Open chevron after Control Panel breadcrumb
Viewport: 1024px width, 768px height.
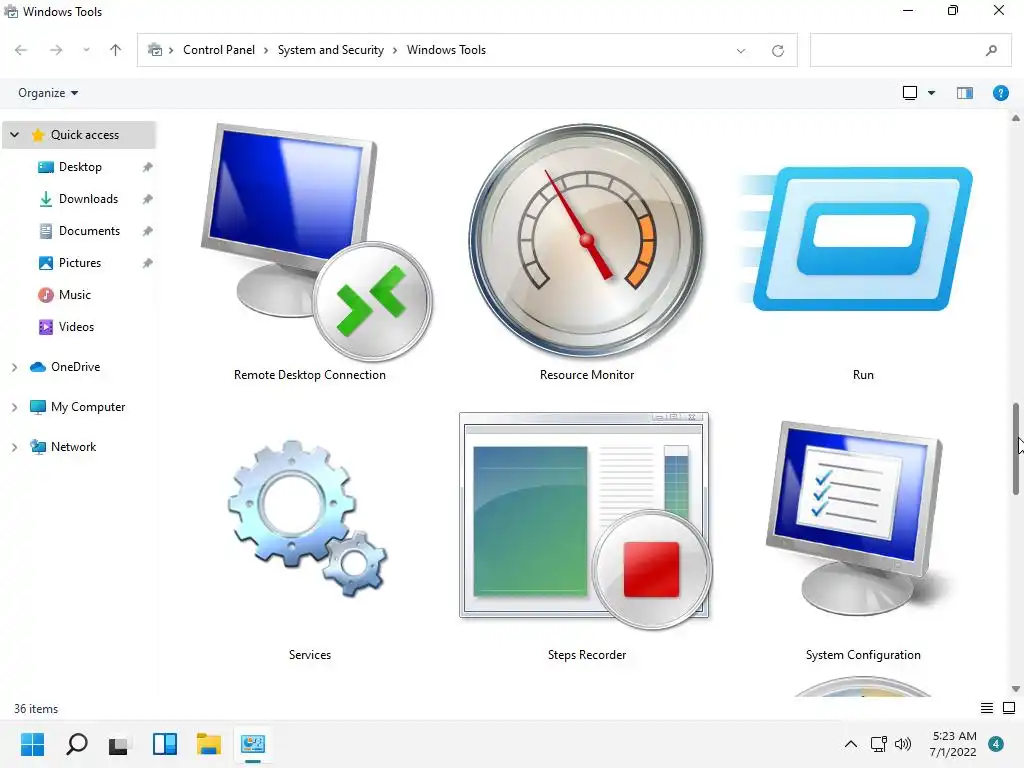266,50
